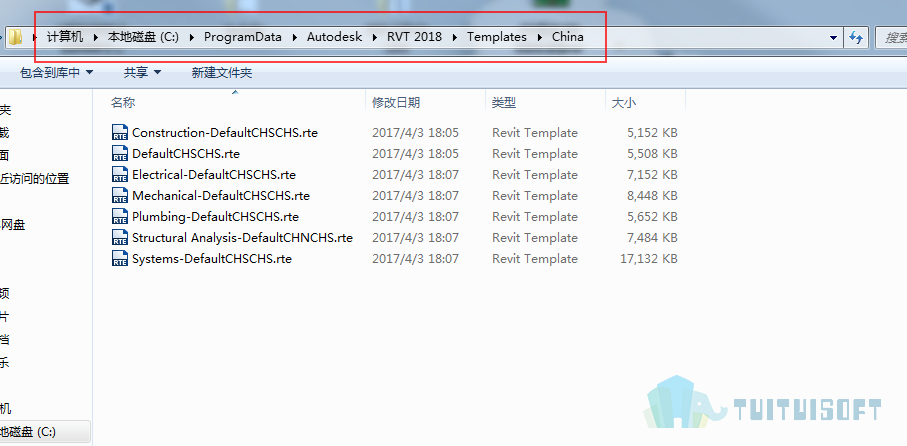The width and height of the screenshot is (907, 446).
Task: Sort by the 修改日期 column header
Action: coord(396,103)
